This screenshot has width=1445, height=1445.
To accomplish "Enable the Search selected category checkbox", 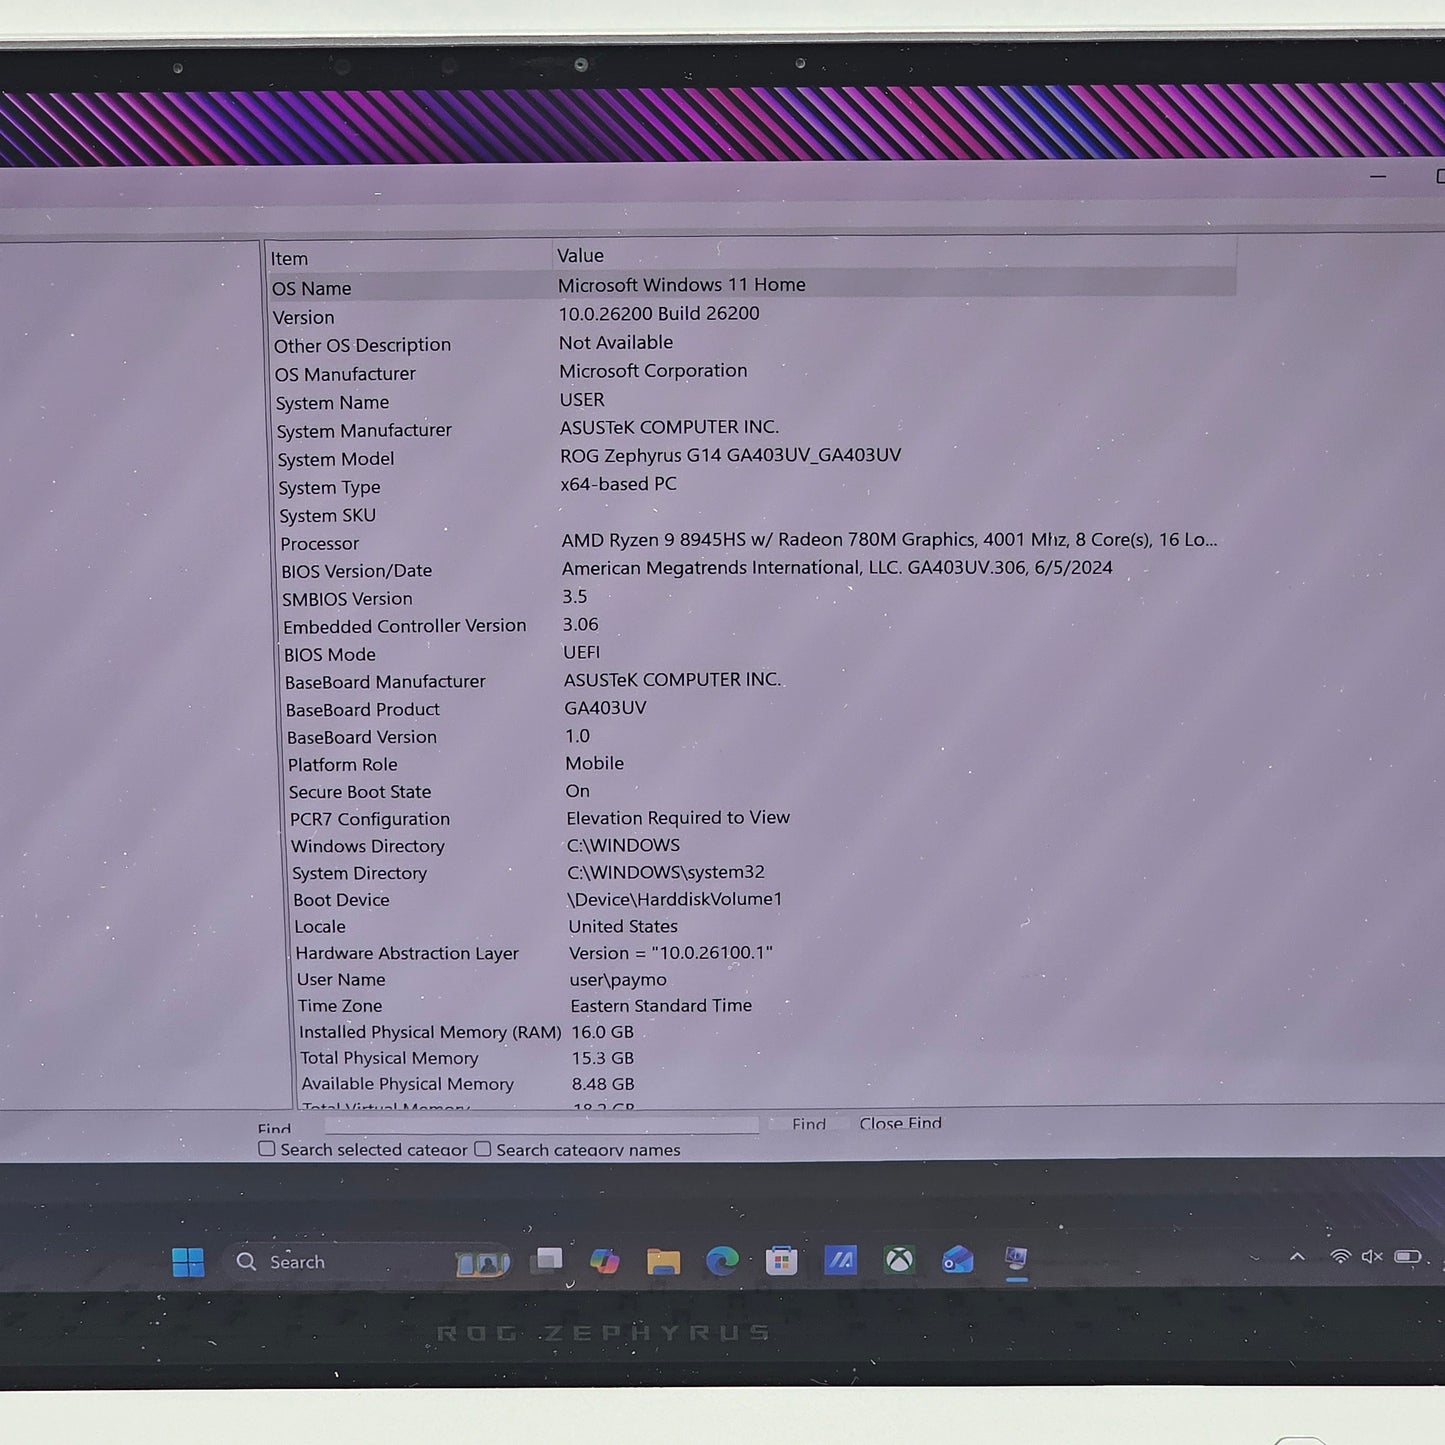I will point(266,1149).
